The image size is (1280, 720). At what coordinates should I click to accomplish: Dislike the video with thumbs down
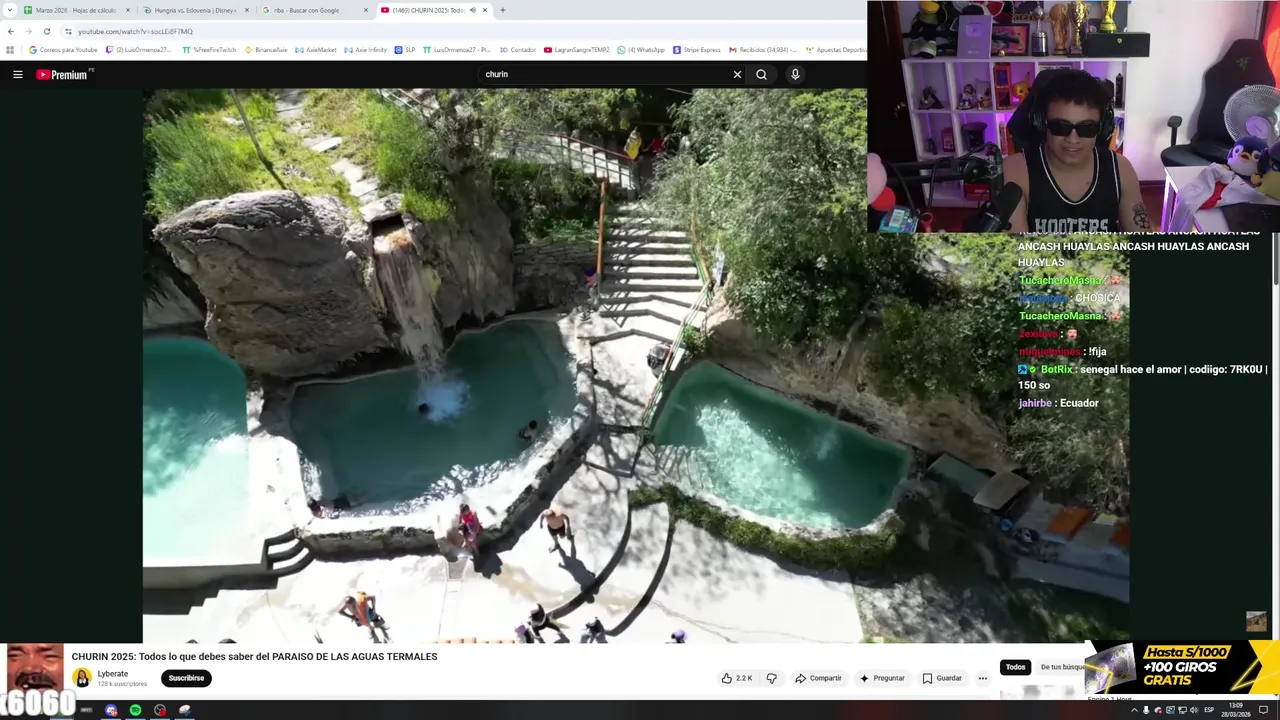tap(771, 678)
